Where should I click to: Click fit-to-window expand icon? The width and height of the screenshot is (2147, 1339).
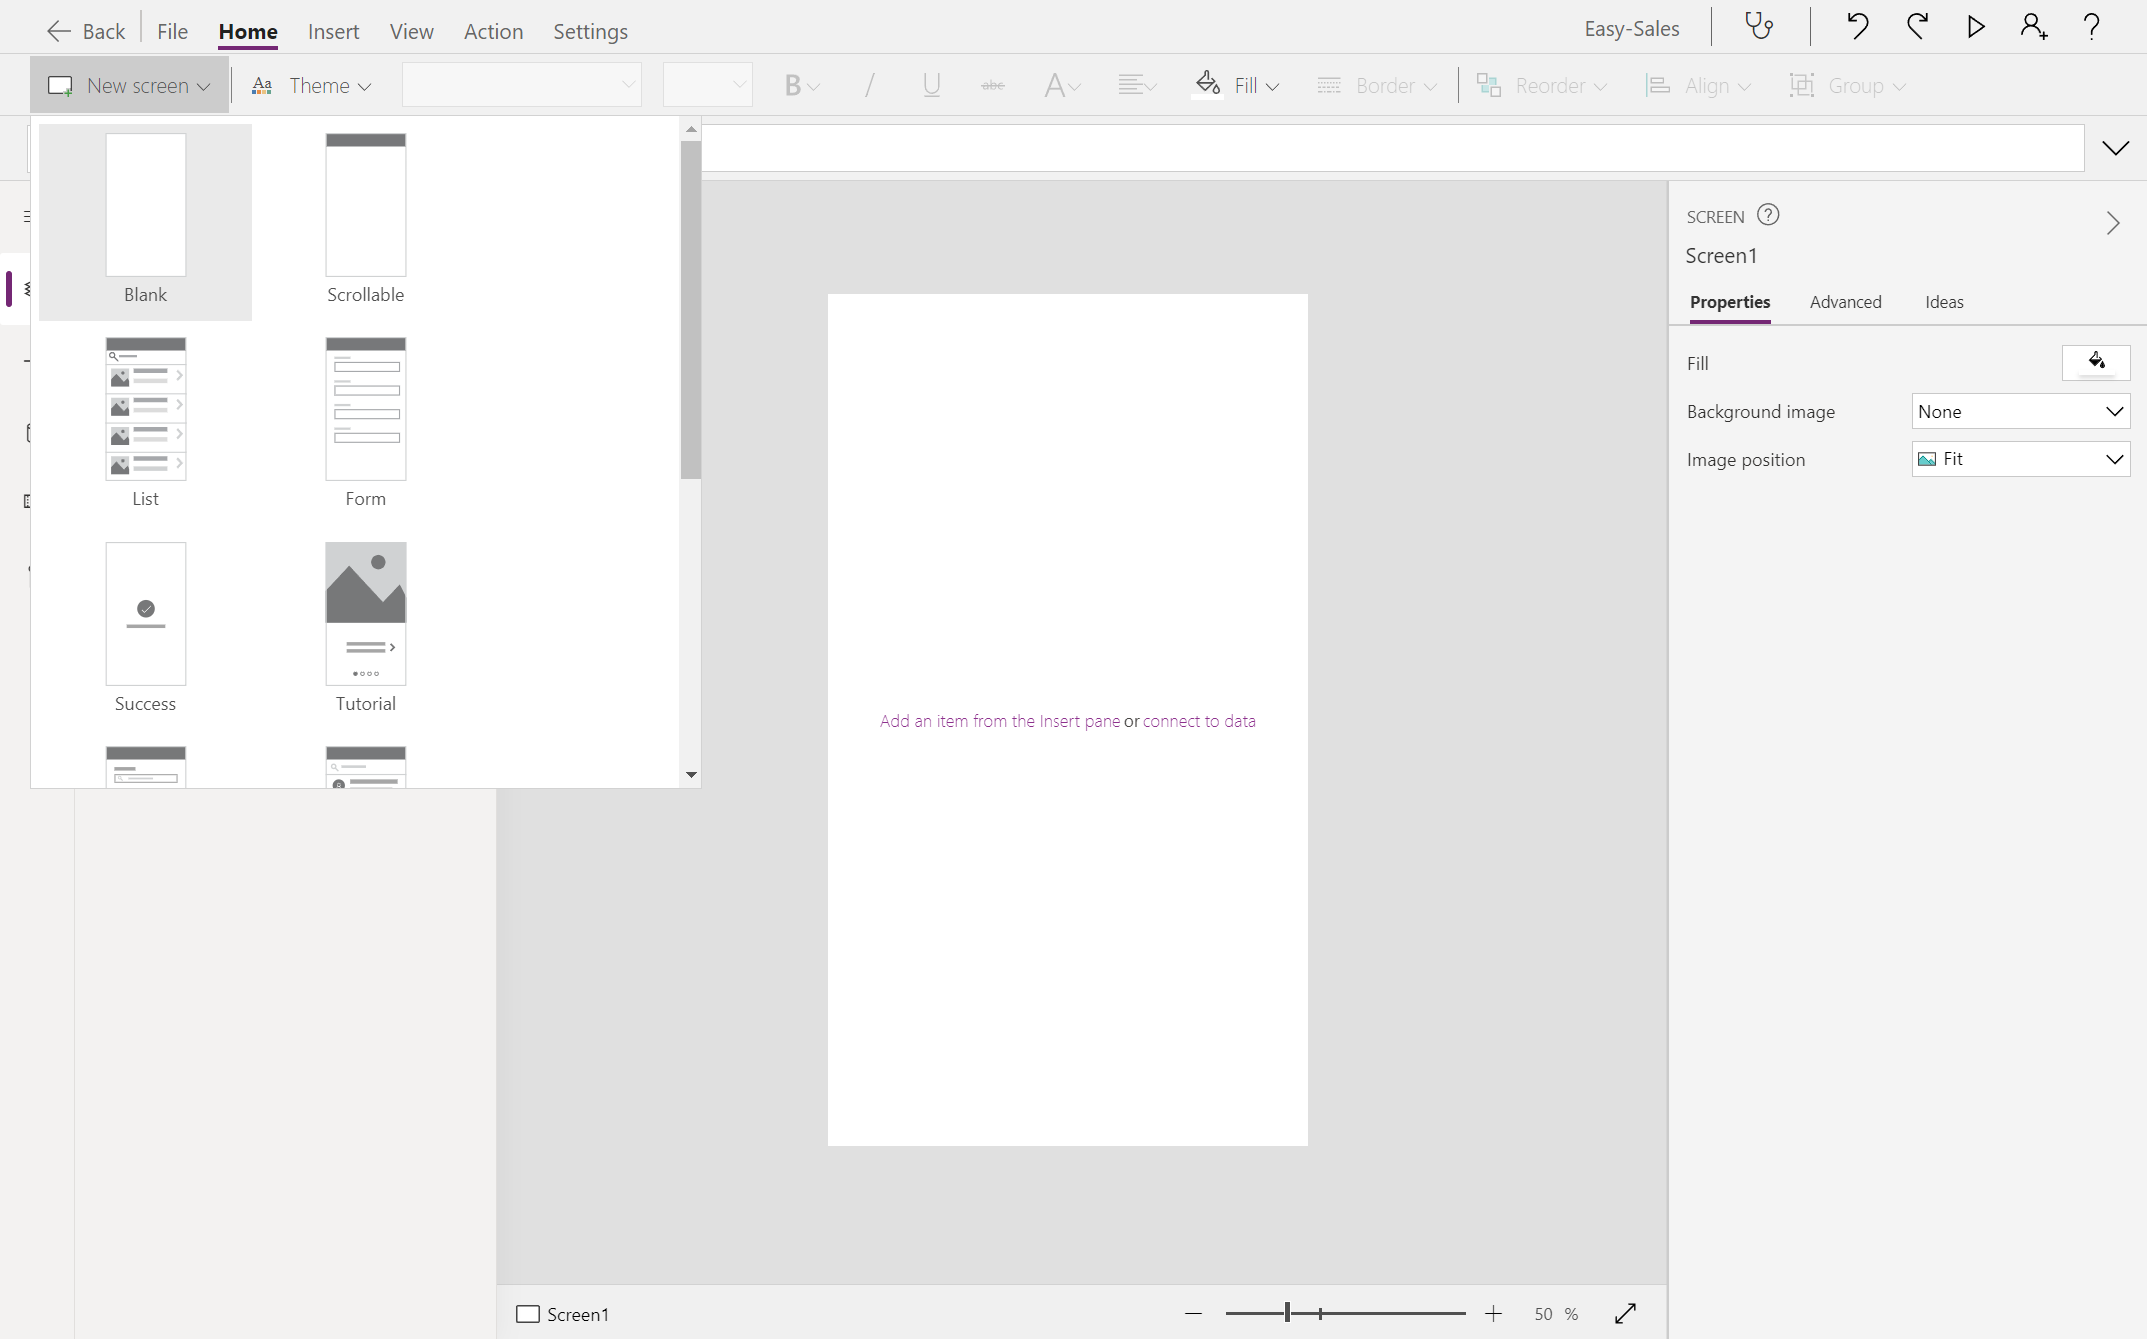point(1625,1313)
